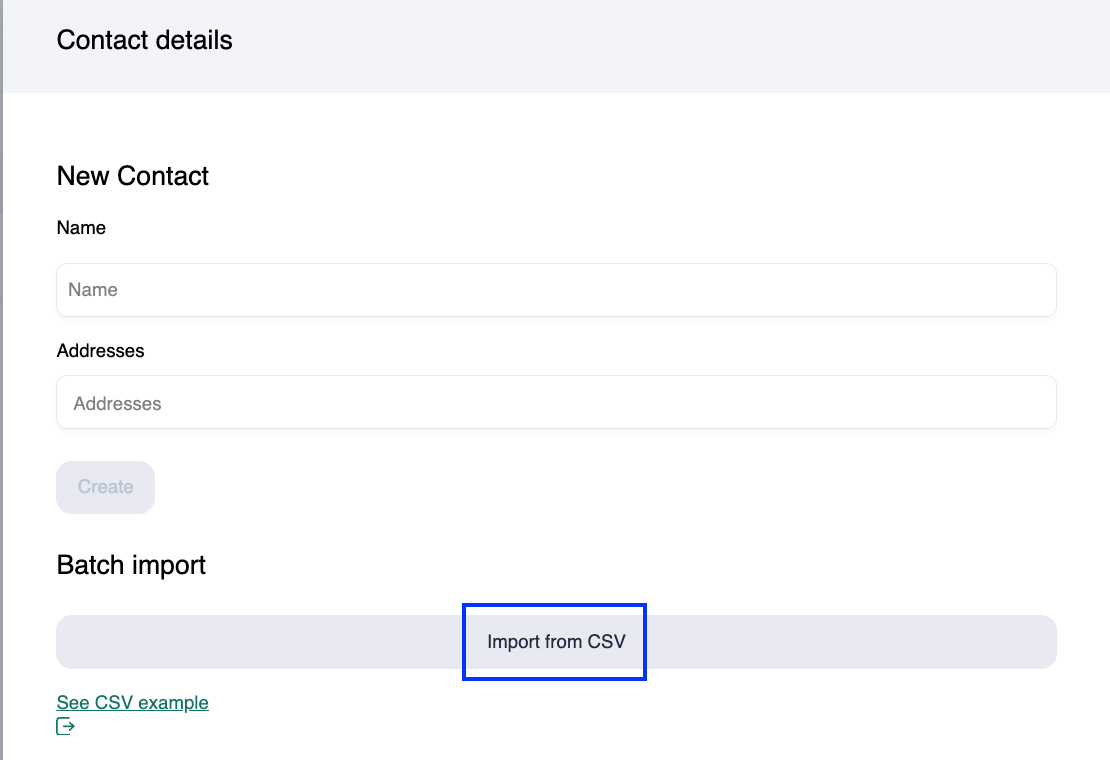Click the green arrow-out-of-box icon
Screen dimensions: 1110x760
click(66, 726)
